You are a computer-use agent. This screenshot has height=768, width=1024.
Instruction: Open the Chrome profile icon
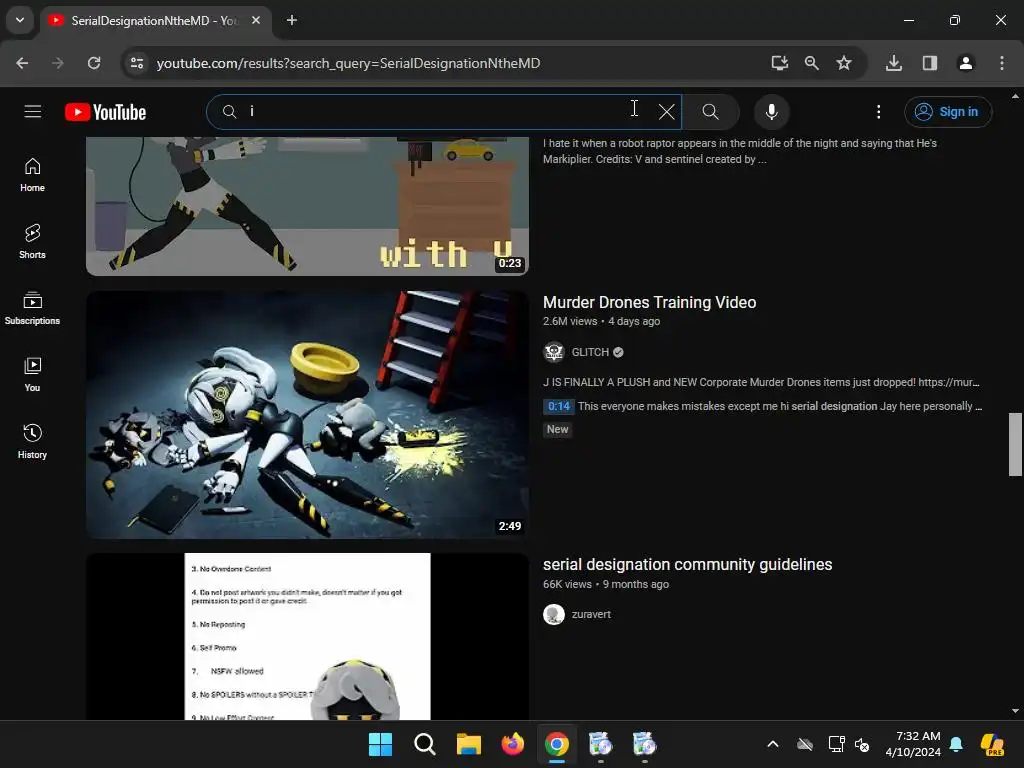click(x=965, y=63)
